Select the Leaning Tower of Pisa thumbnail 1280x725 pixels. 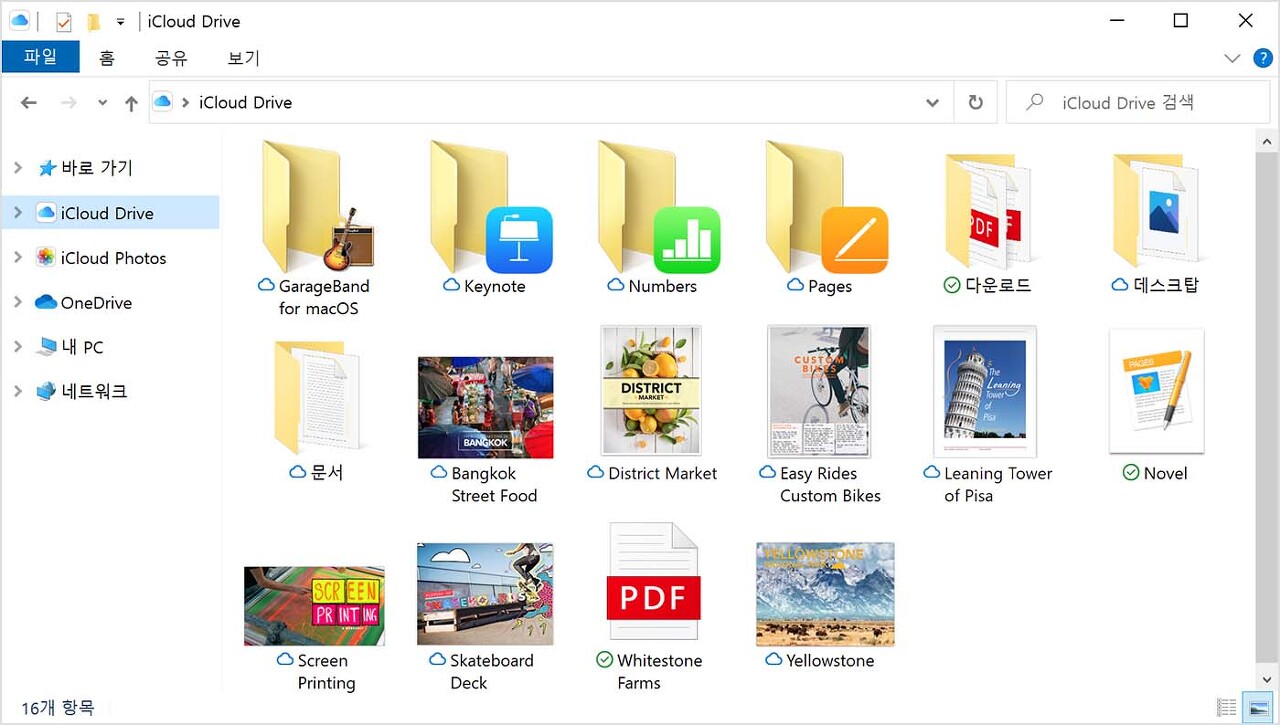coord(985,391)
